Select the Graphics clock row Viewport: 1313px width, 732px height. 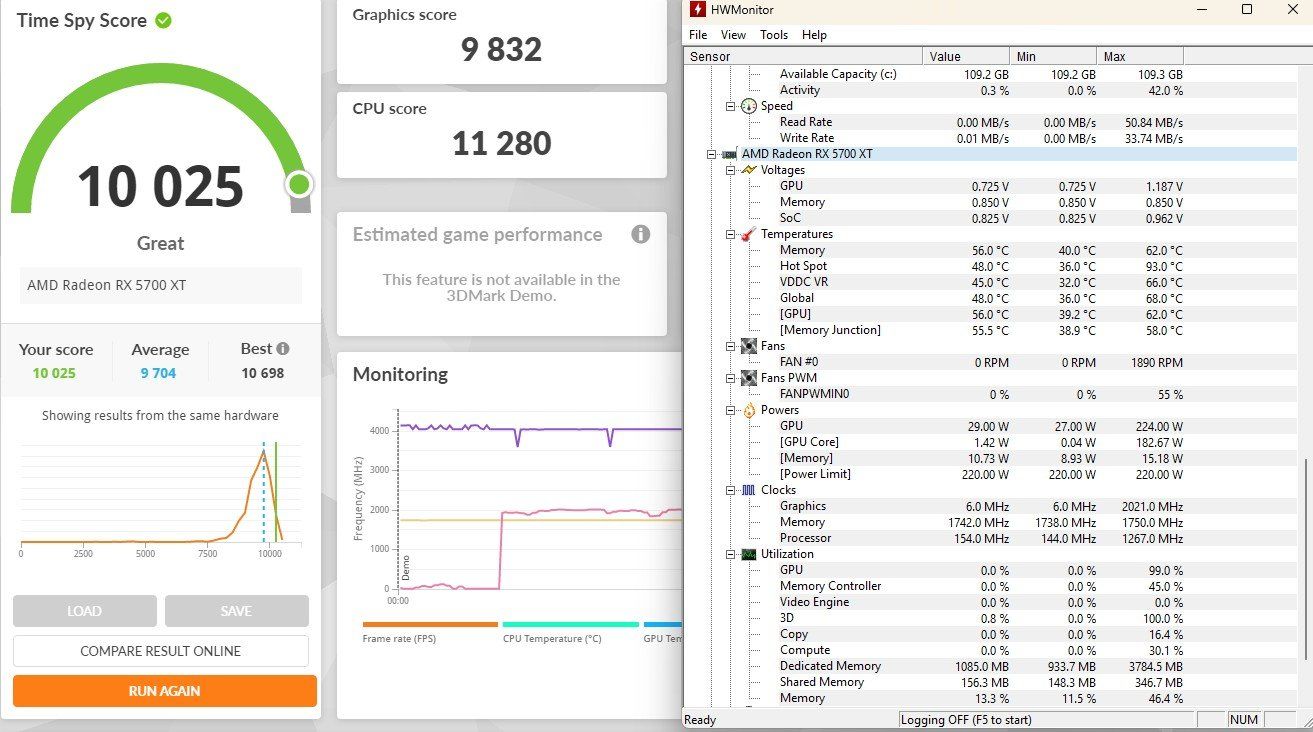click(x=990, y=506)
